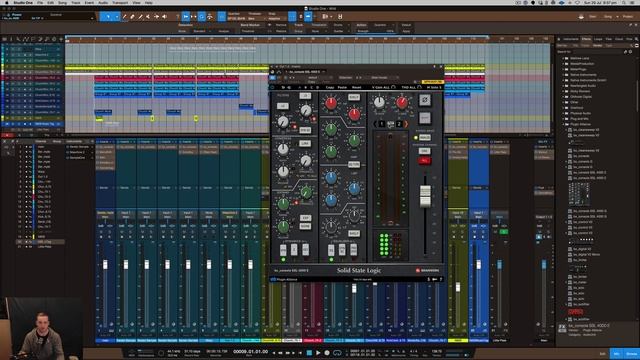The width and height of the screenshot is (640, 360).
Task: Sort the browser by Type
Action: 609,45
